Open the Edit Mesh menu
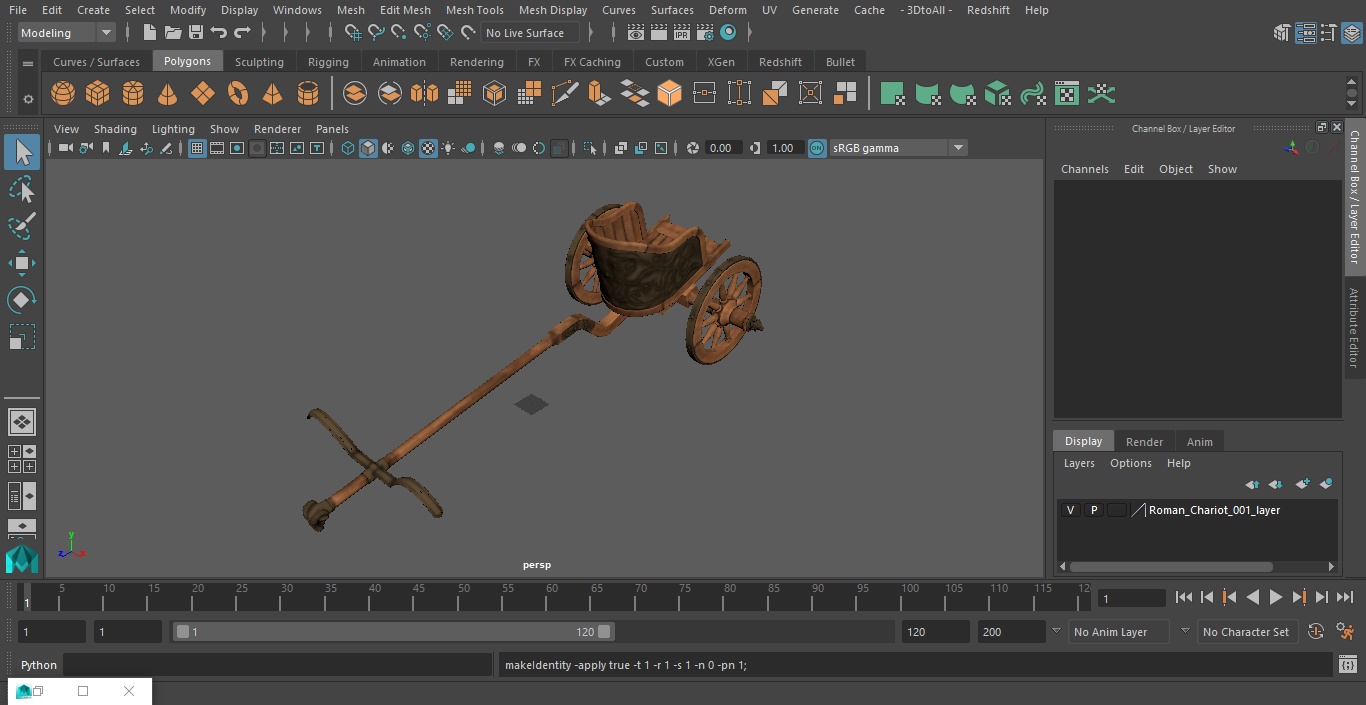The image size is (1366, 705). [405, 10]
